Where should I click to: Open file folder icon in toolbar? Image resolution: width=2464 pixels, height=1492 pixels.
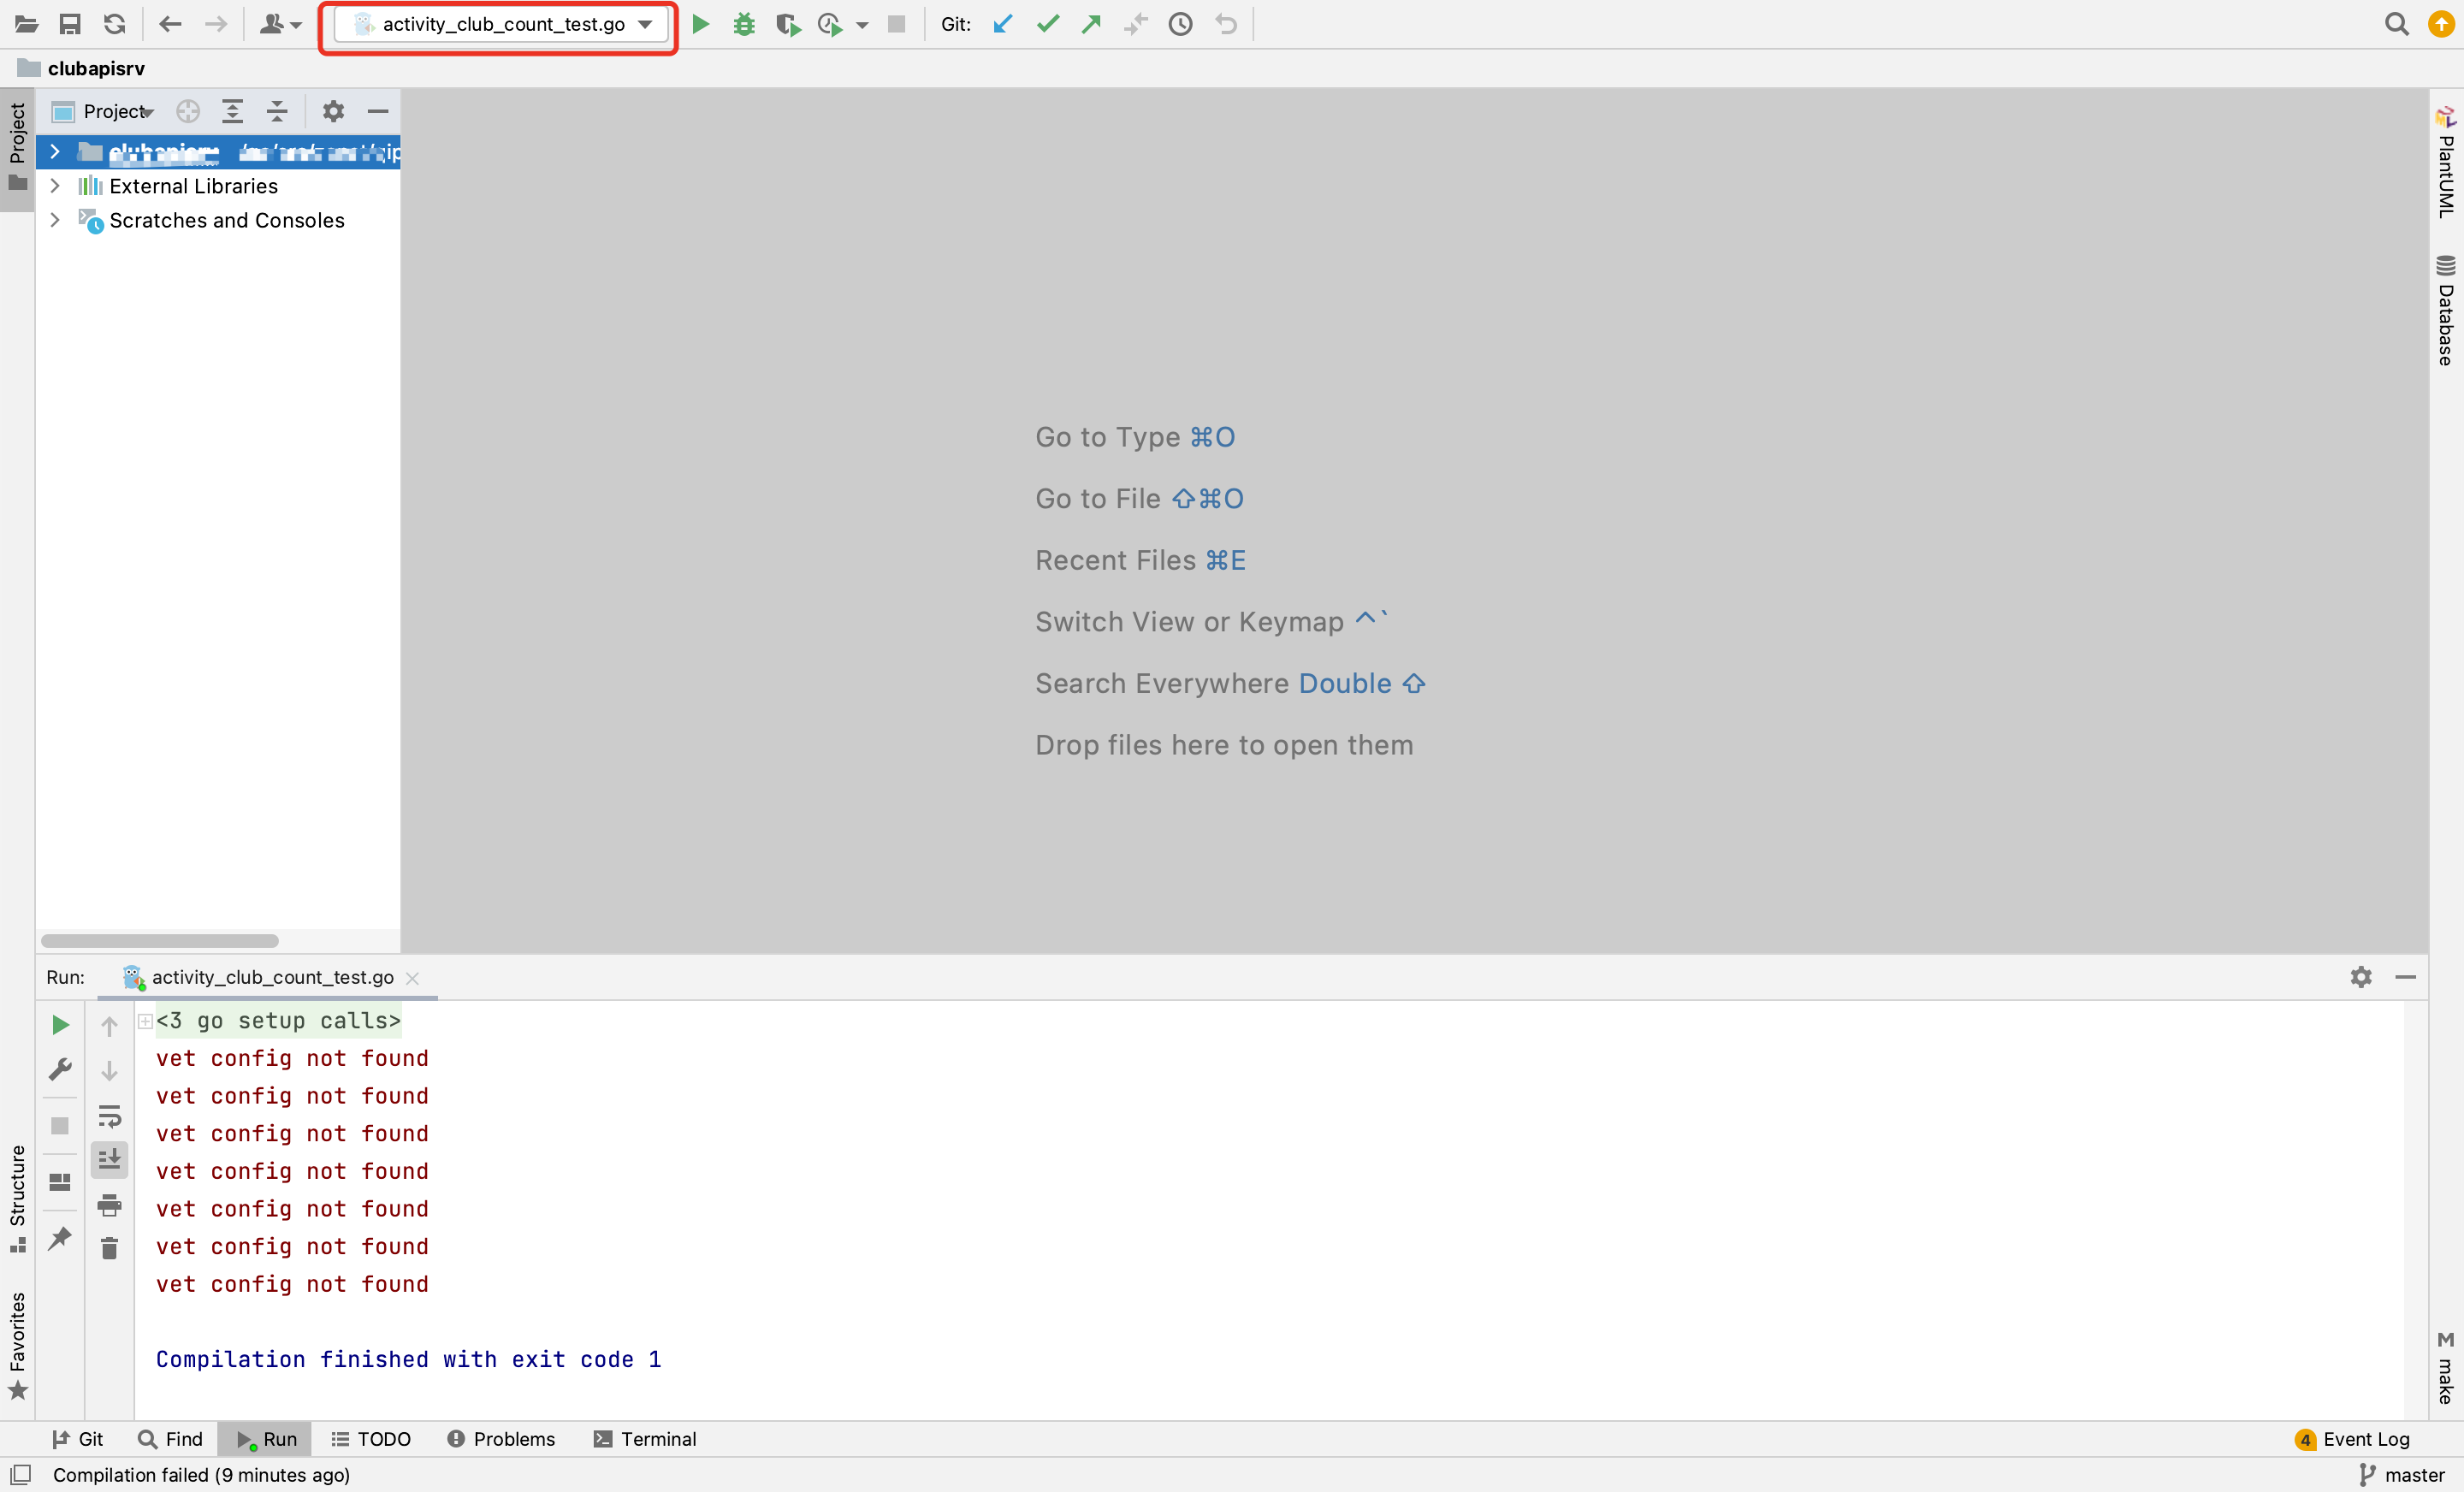pos(27,24)
